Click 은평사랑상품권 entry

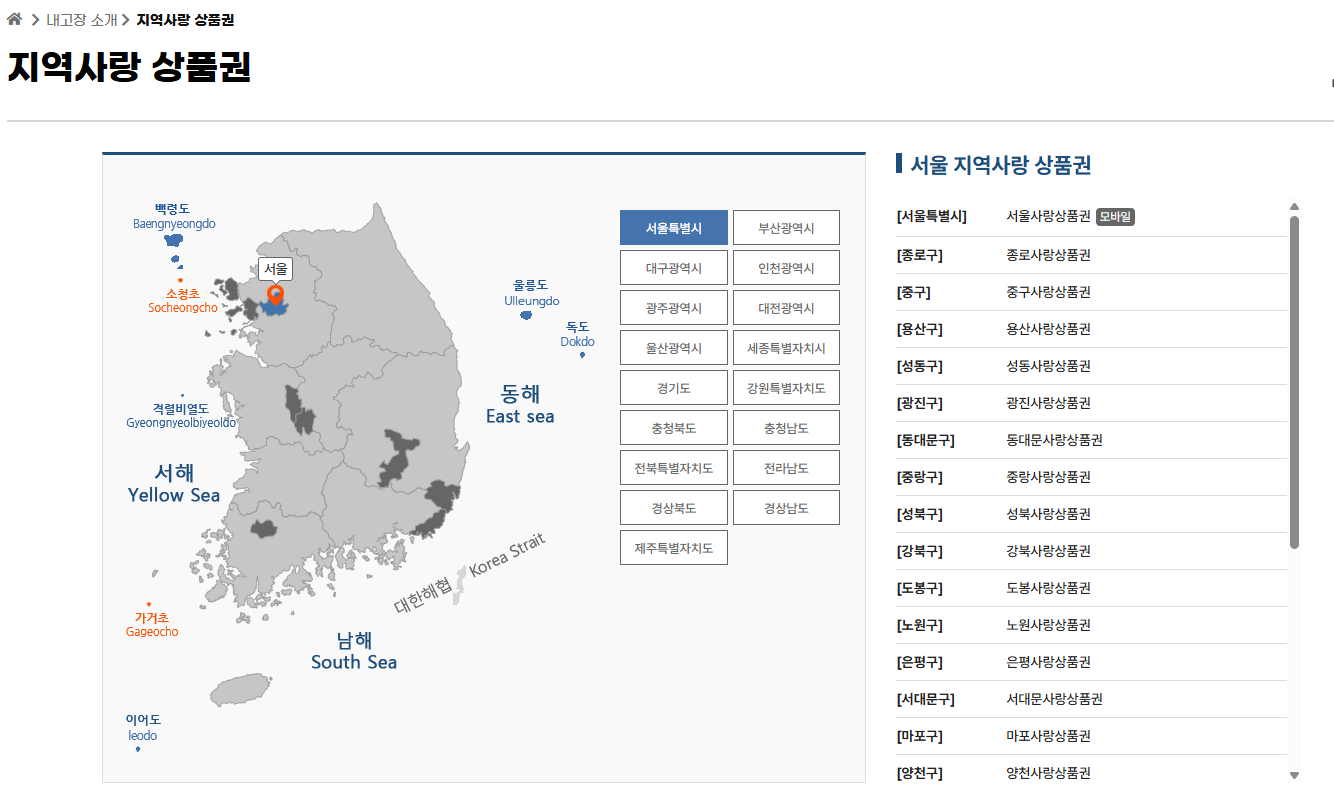1048,662
